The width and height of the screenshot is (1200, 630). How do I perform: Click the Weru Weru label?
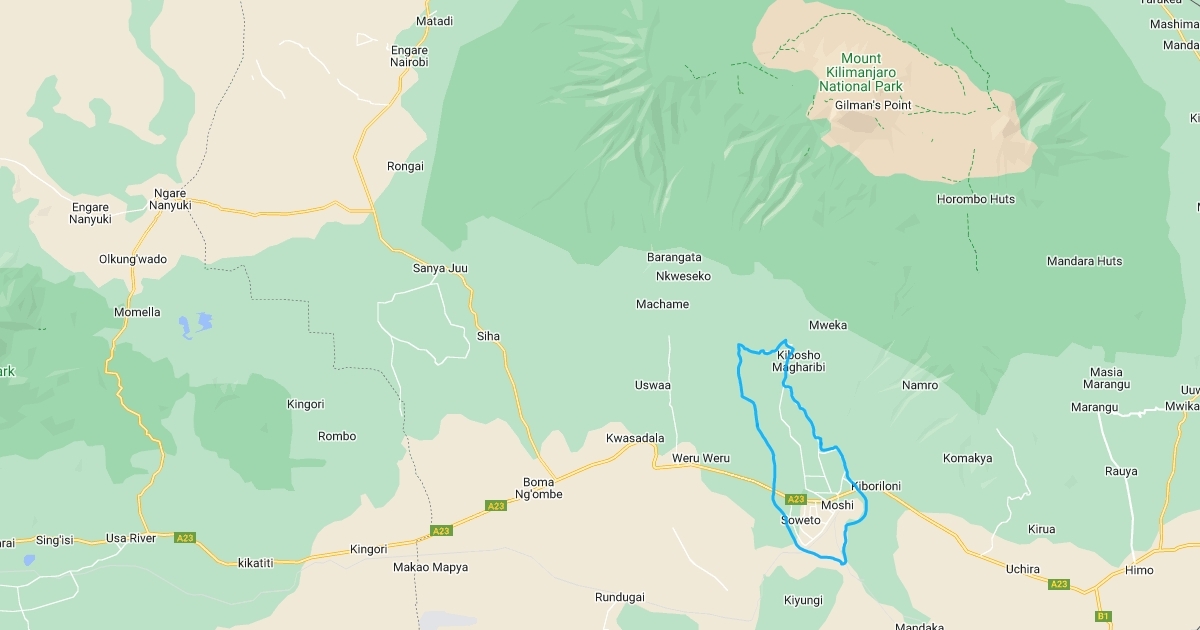coord(701,458)
